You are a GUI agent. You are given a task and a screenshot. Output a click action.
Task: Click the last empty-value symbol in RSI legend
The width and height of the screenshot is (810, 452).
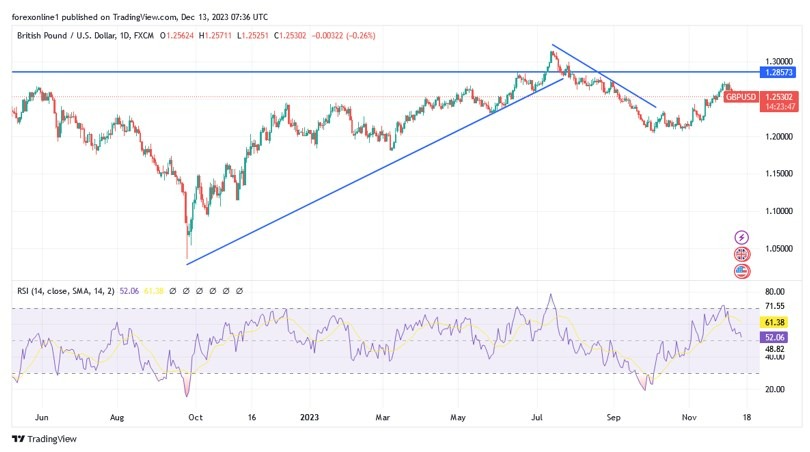(238, 290)
